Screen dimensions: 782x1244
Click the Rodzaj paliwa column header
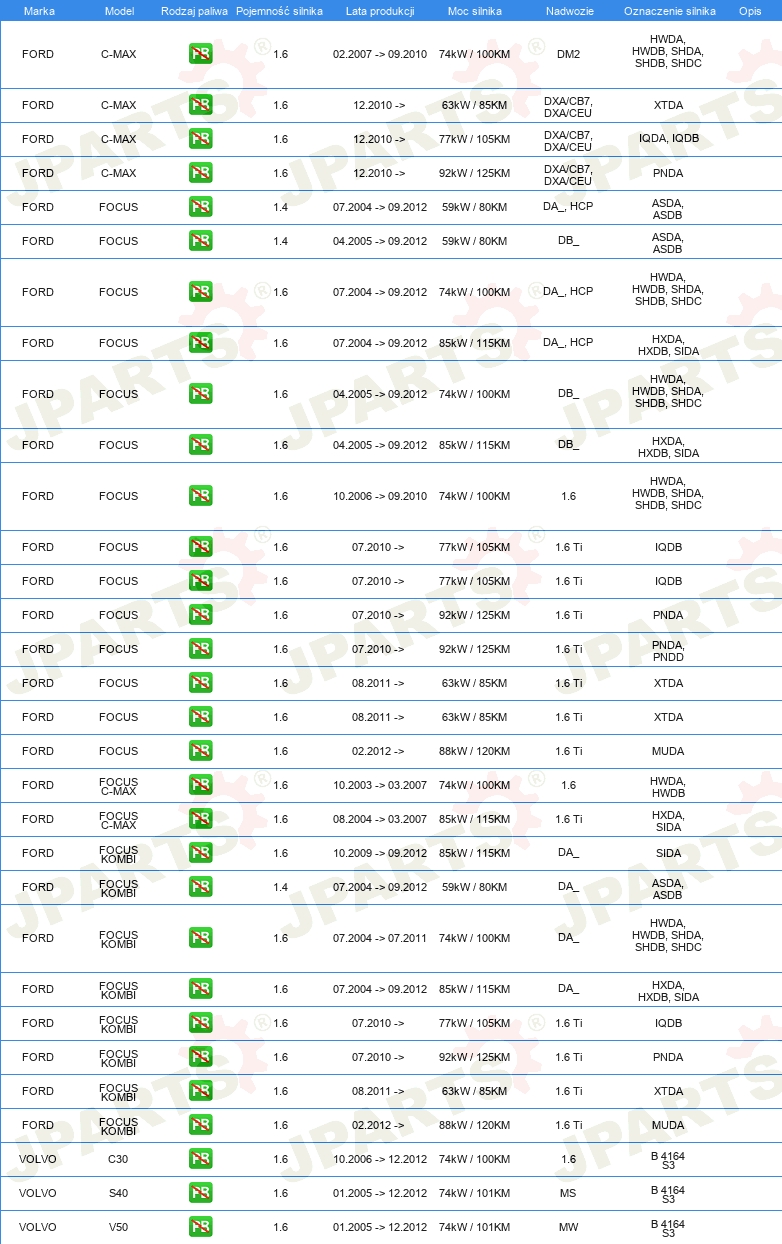click(194, 10)
